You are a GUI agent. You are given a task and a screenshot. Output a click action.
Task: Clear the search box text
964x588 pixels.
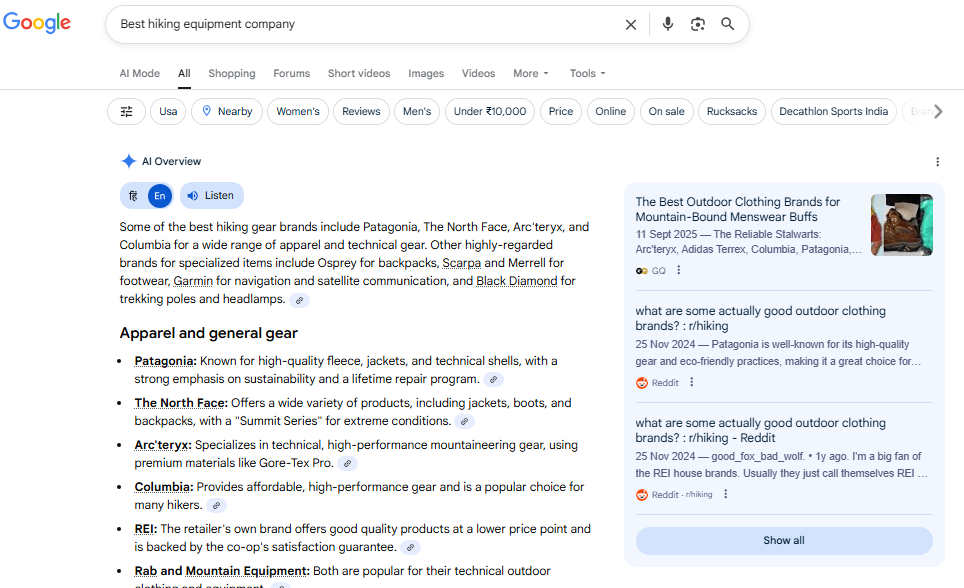coord(631,25)
